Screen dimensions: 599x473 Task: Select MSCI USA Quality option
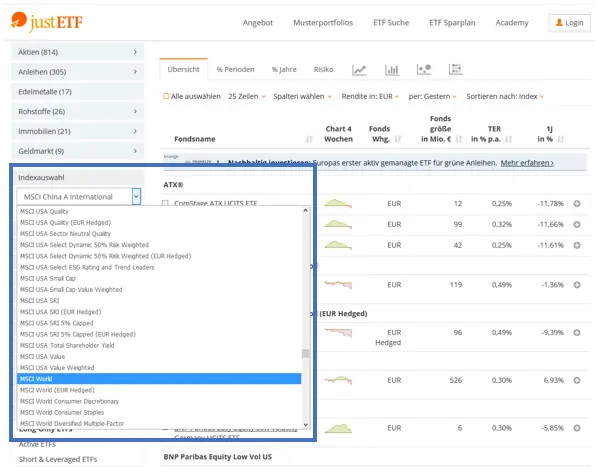[x=159, y=211]
